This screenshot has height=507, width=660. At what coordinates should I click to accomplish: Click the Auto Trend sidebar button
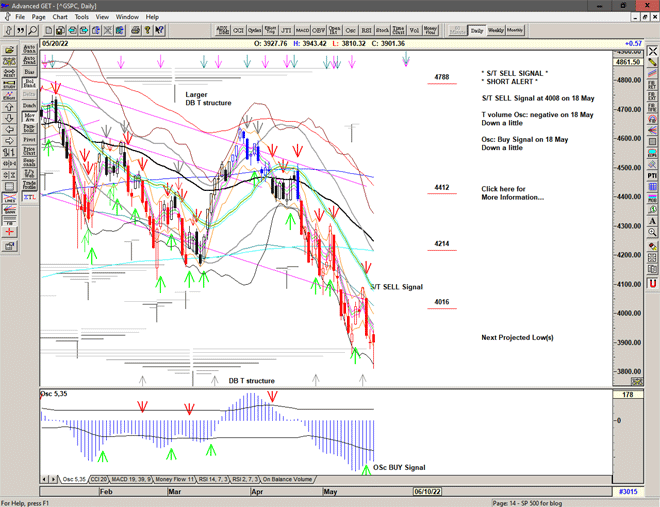[x=29, y=60]
